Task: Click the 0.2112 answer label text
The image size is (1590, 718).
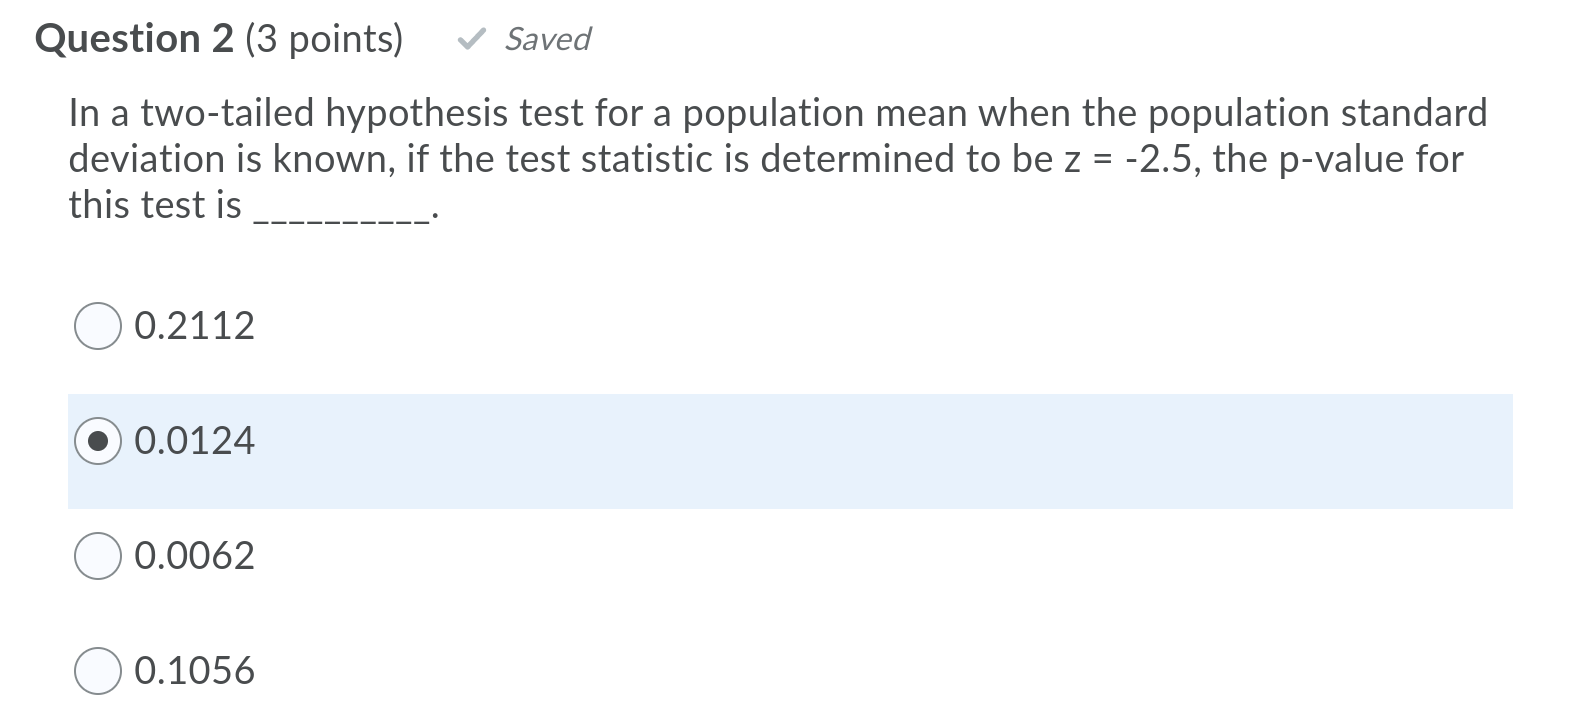Action: click(x=194, y=323)
